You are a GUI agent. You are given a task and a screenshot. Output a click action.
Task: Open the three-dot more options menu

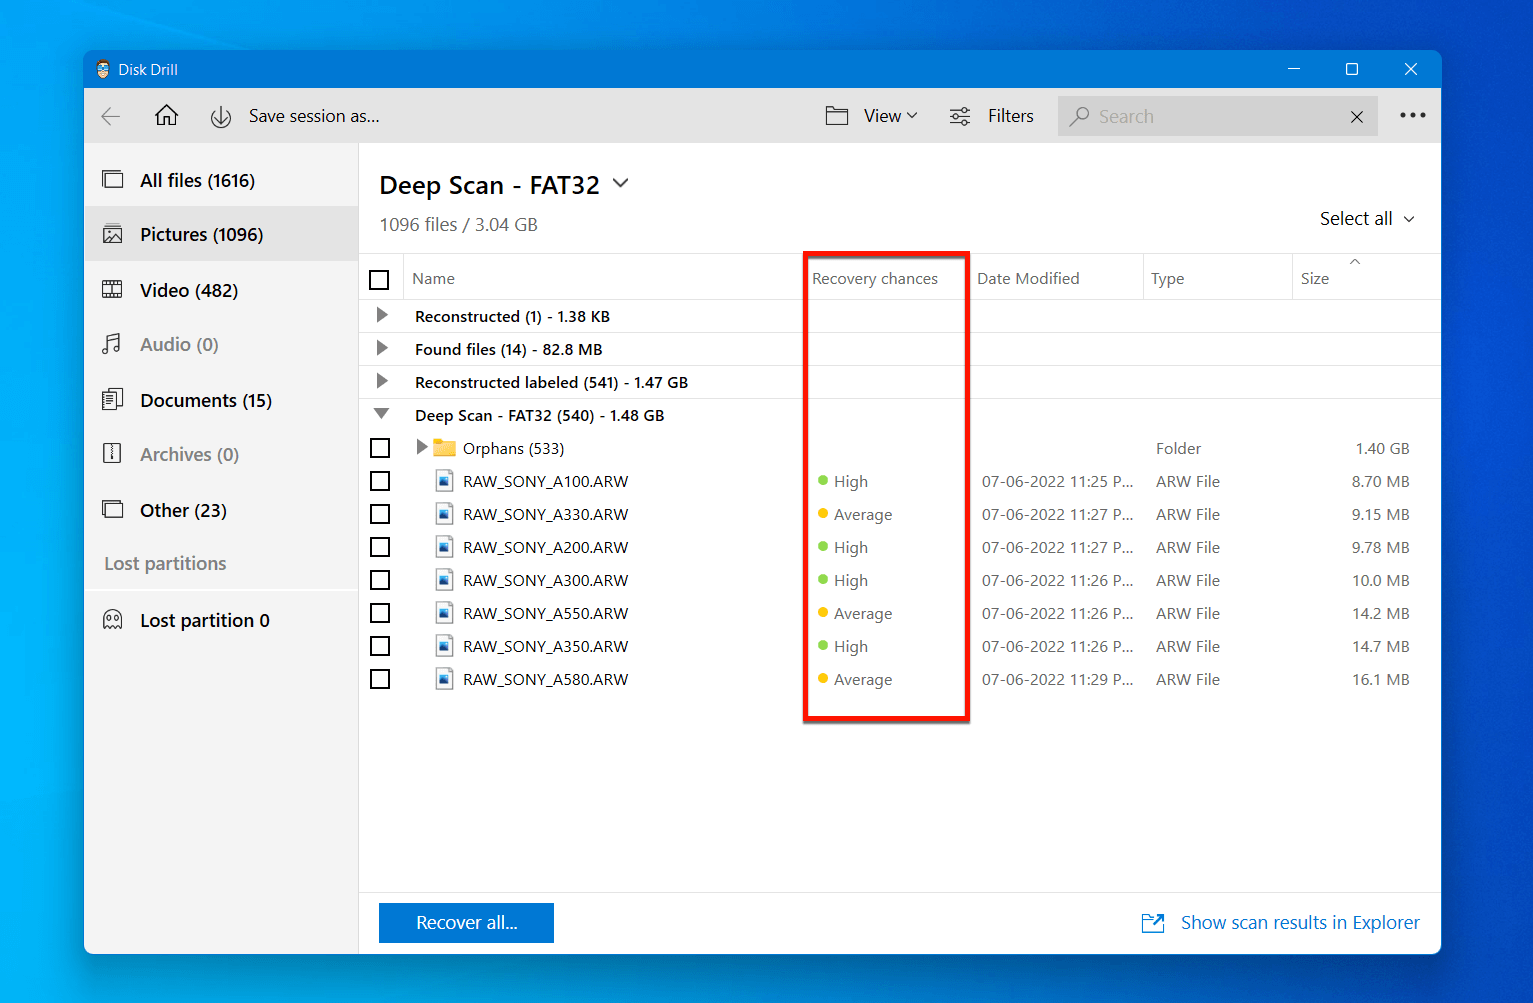coord(1413,115)
